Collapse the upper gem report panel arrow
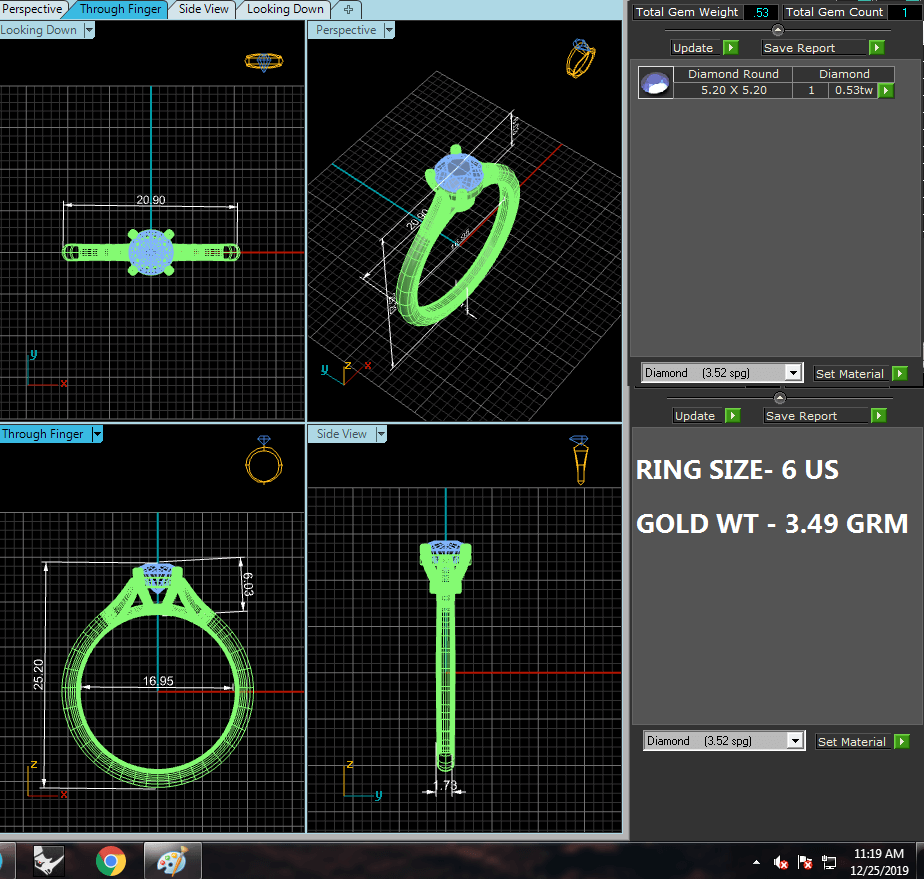This screenshot has height=879, width=924. click(778, 30)
